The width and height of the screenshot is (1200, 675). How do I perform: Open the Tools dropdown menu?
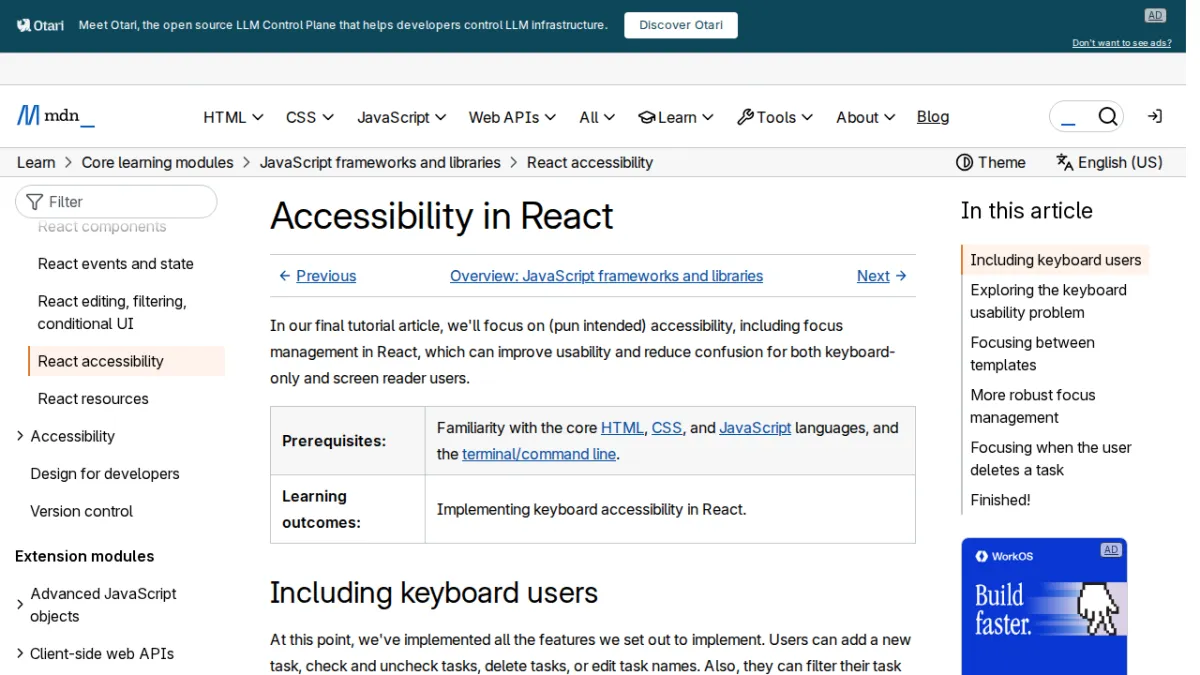click(775, 117)
